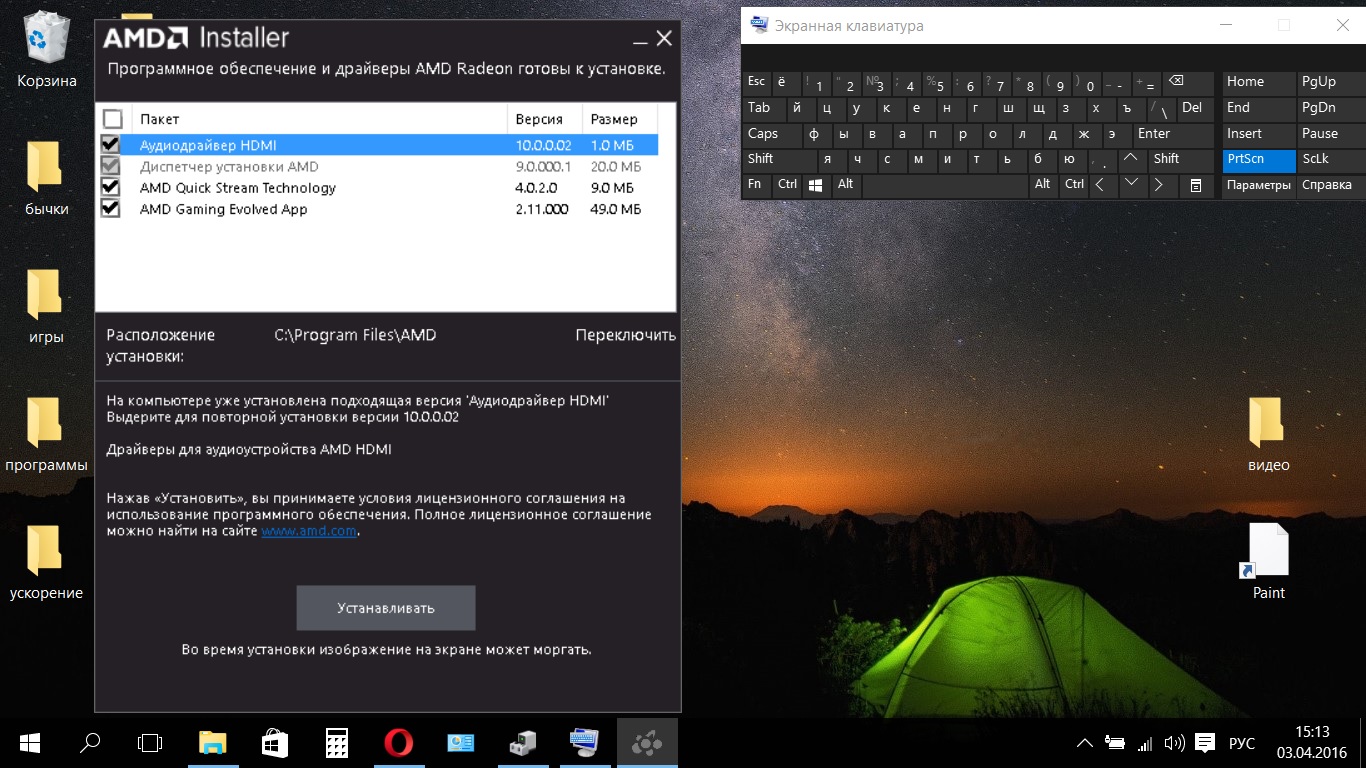Image resolution: width=1366 pixels, height=768 pixels.
Task: Open the Windows Start menu
Action: 29,743
